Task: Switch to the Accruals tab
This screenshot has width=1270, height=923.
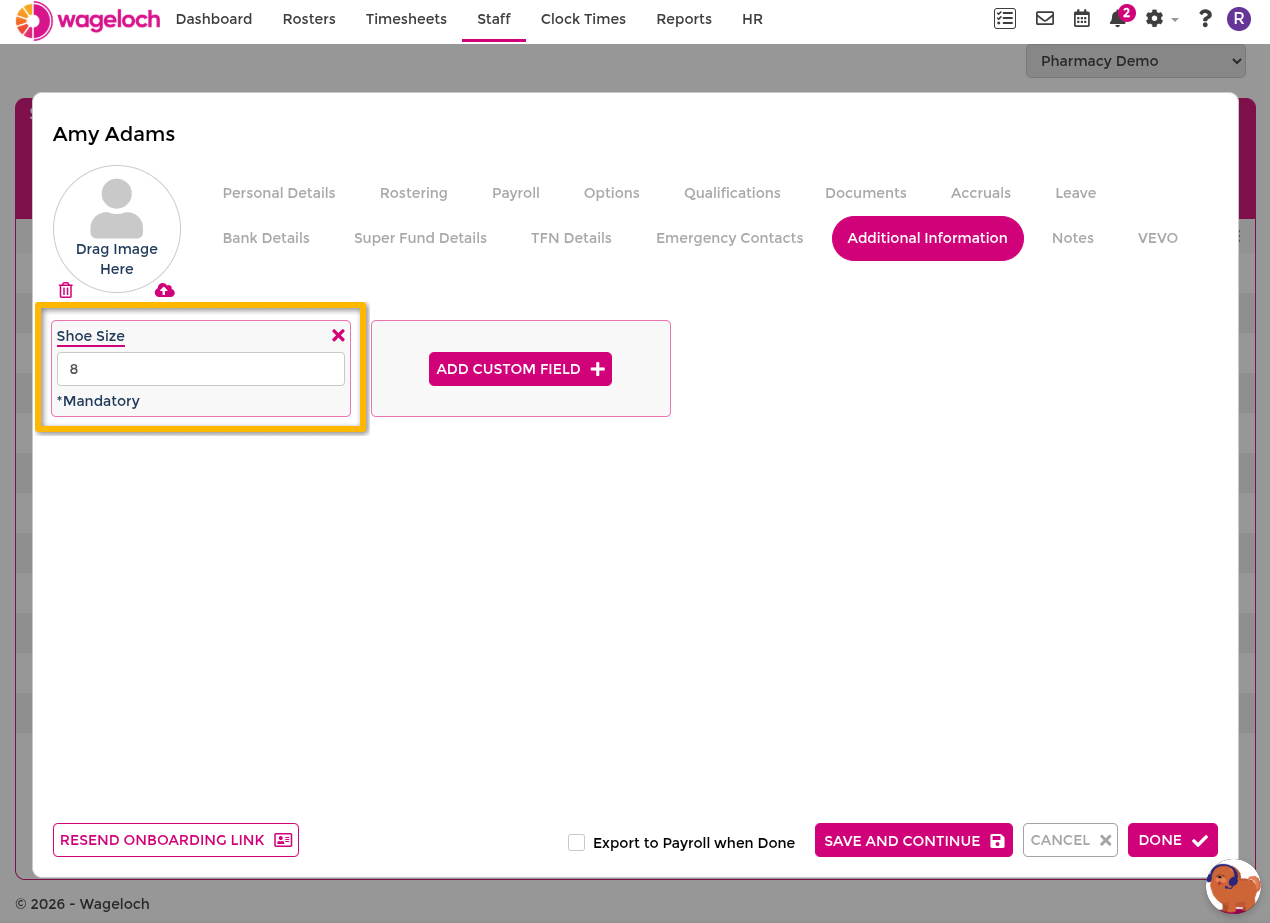Action: point(981,193)
